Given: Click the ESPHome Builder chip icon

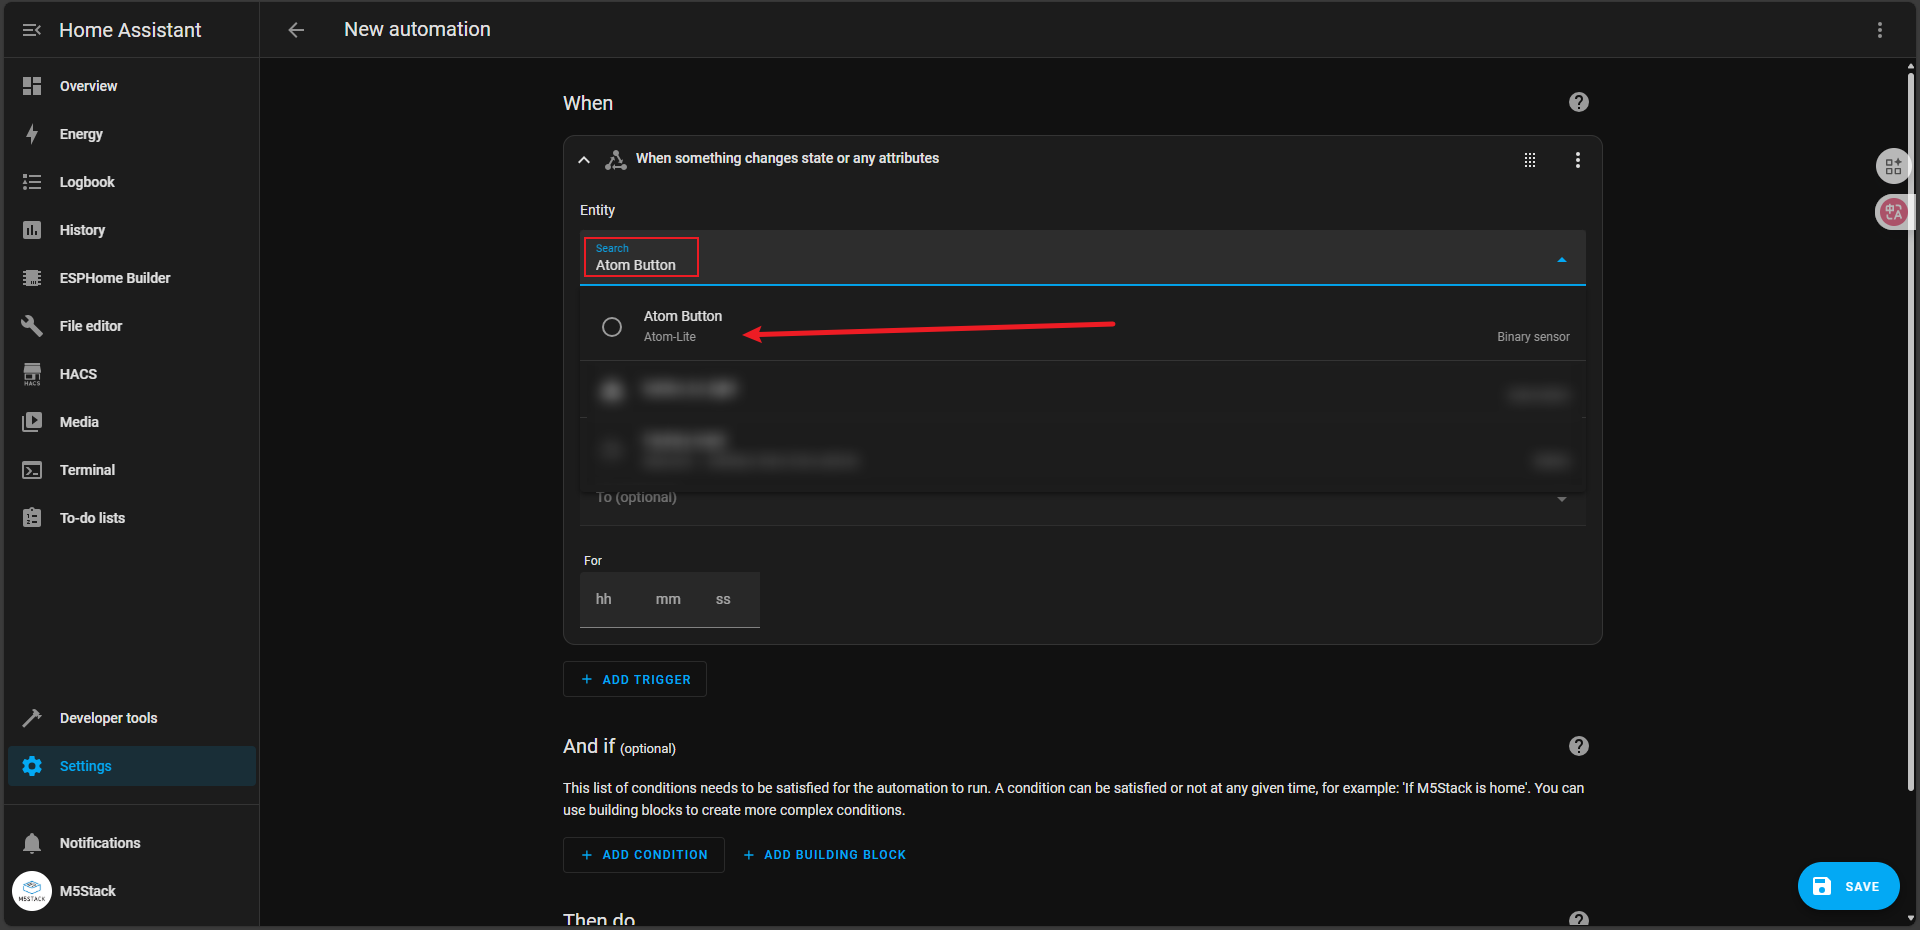Looking at the screenshot, I should pos(32,278).
